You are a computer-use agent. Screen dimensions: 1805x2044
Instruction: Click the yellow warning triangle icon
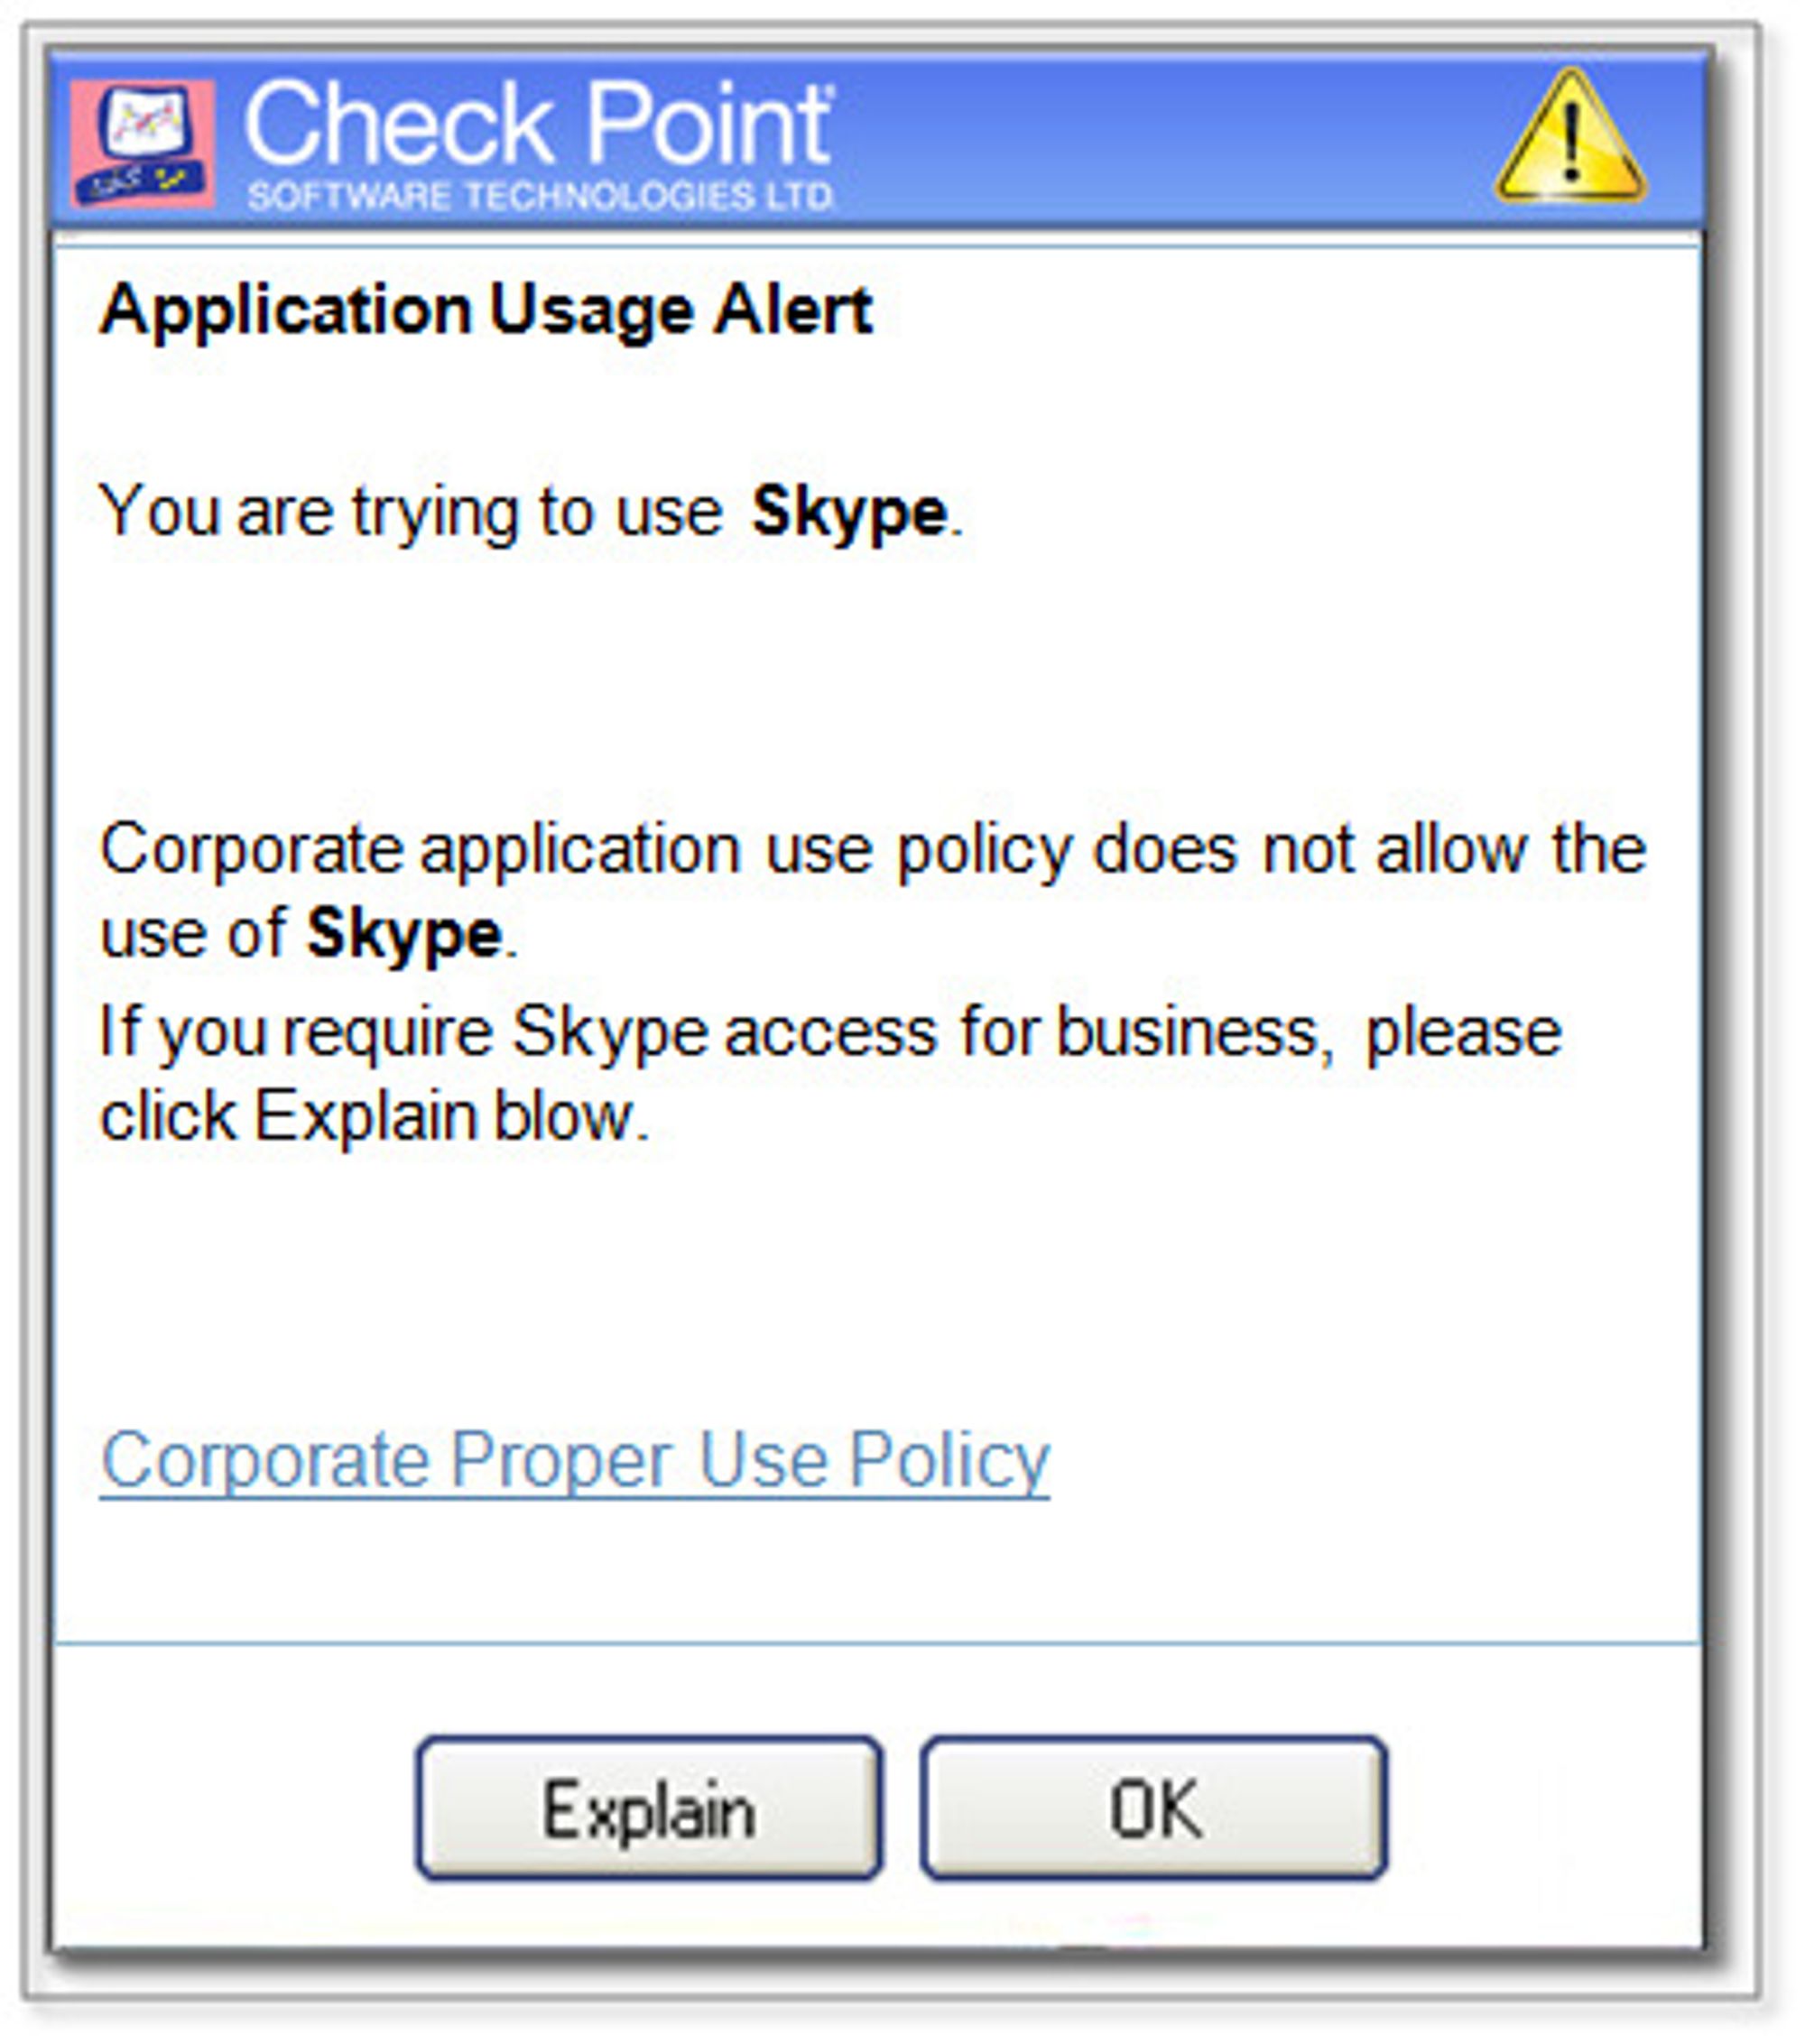coord(1570,137)
